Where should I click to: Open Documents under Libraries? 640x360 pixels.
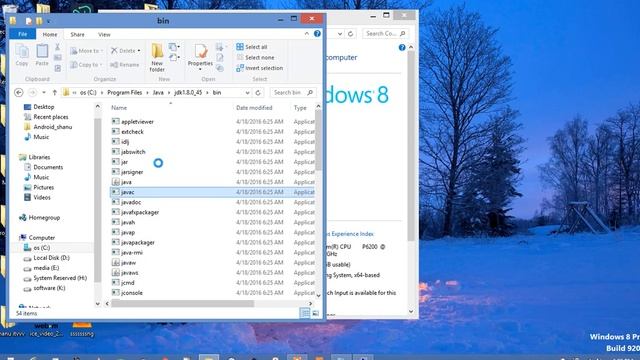coord(48,167)
